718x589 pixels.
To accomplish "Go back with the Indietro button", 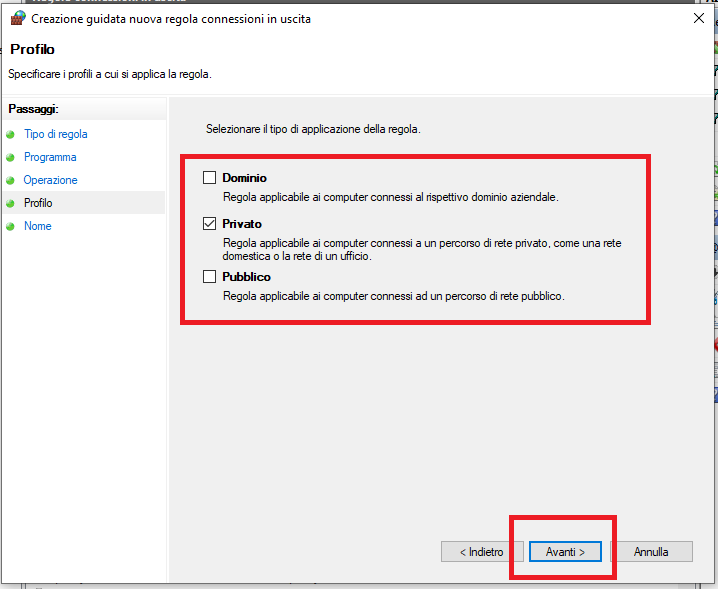I will point(481,552).
